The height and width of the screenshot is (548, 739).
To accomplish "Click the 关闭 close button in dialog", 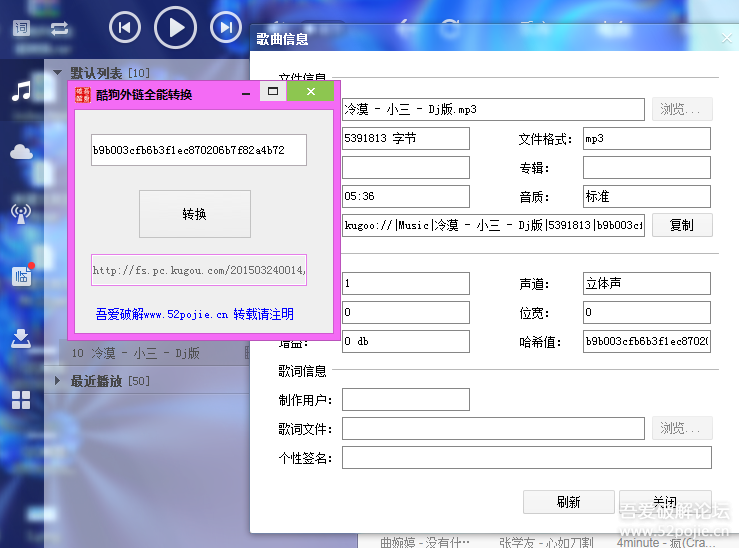I will coord(665,502).
